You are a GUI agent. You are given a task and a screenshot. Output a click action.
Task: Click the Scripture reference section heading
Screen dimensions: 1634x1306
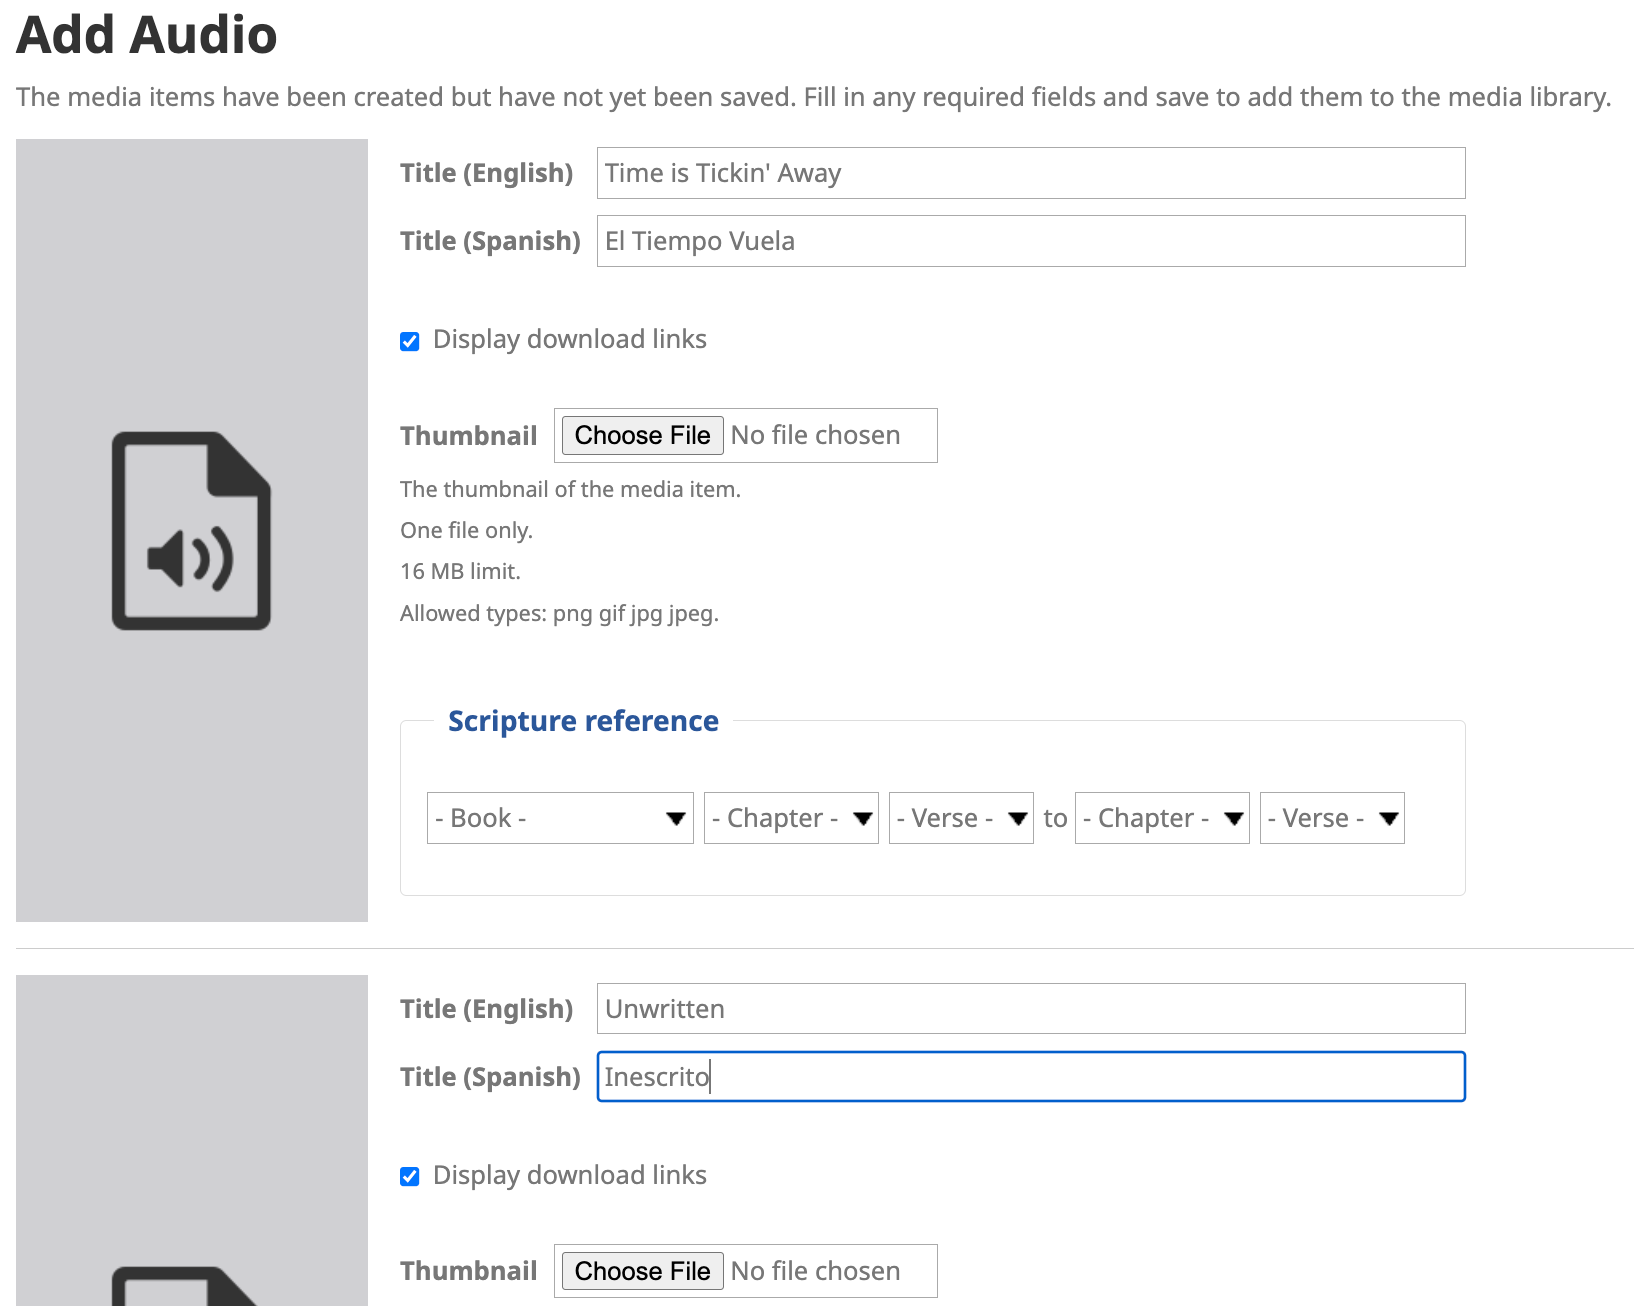click(583, 721)
